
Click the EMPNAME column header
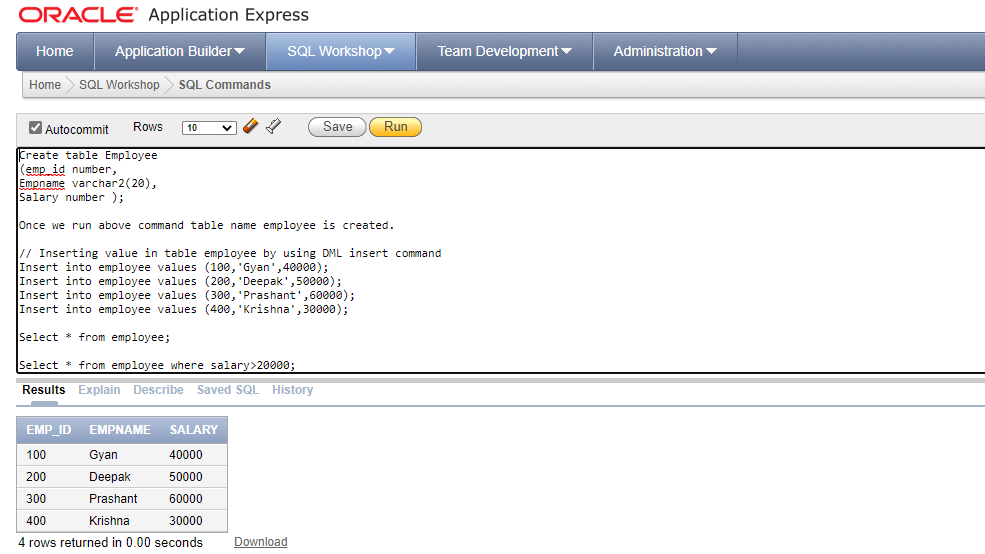click(120, 430)
